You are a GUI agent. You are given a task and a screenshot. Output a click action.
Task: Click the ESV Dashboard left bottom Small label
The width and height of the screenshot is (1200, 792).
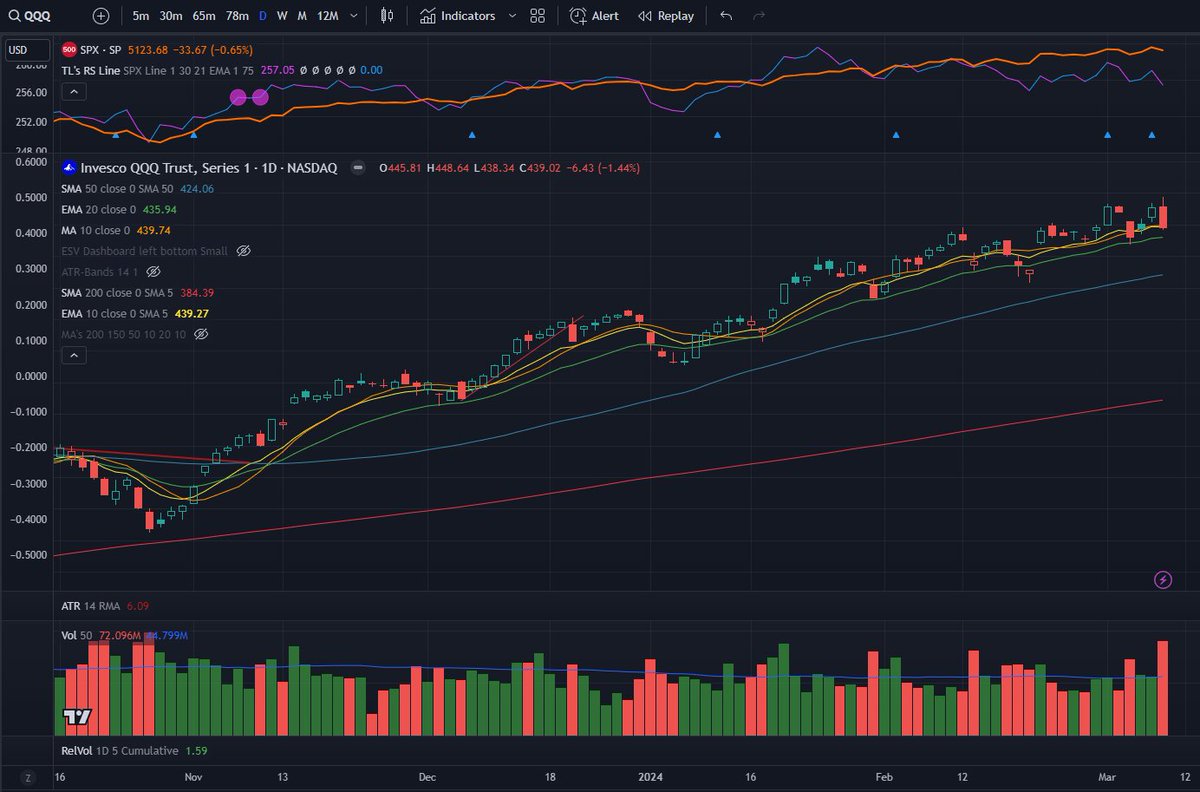coord(145,251)
